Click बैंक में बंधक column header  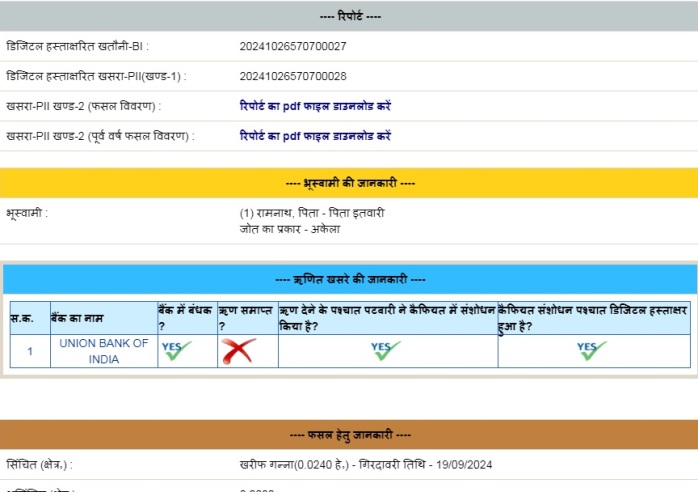pyautogui.click(x=187, y=318)
